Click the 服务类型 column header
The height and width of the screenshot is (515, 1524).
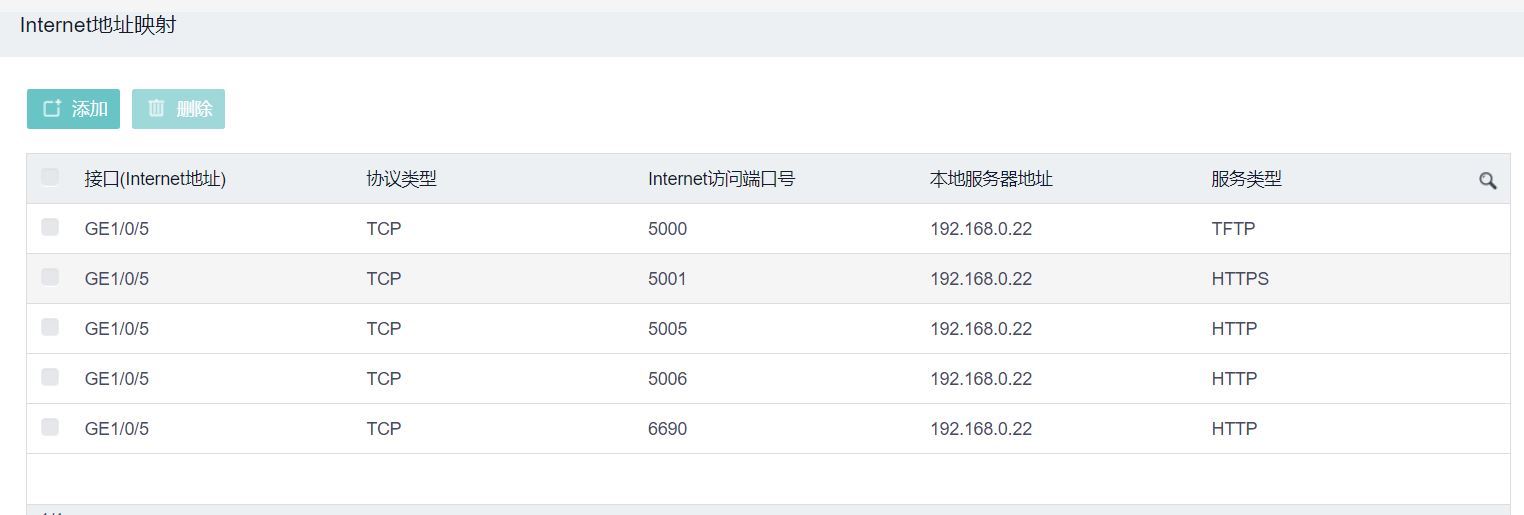coord(1246,179)
